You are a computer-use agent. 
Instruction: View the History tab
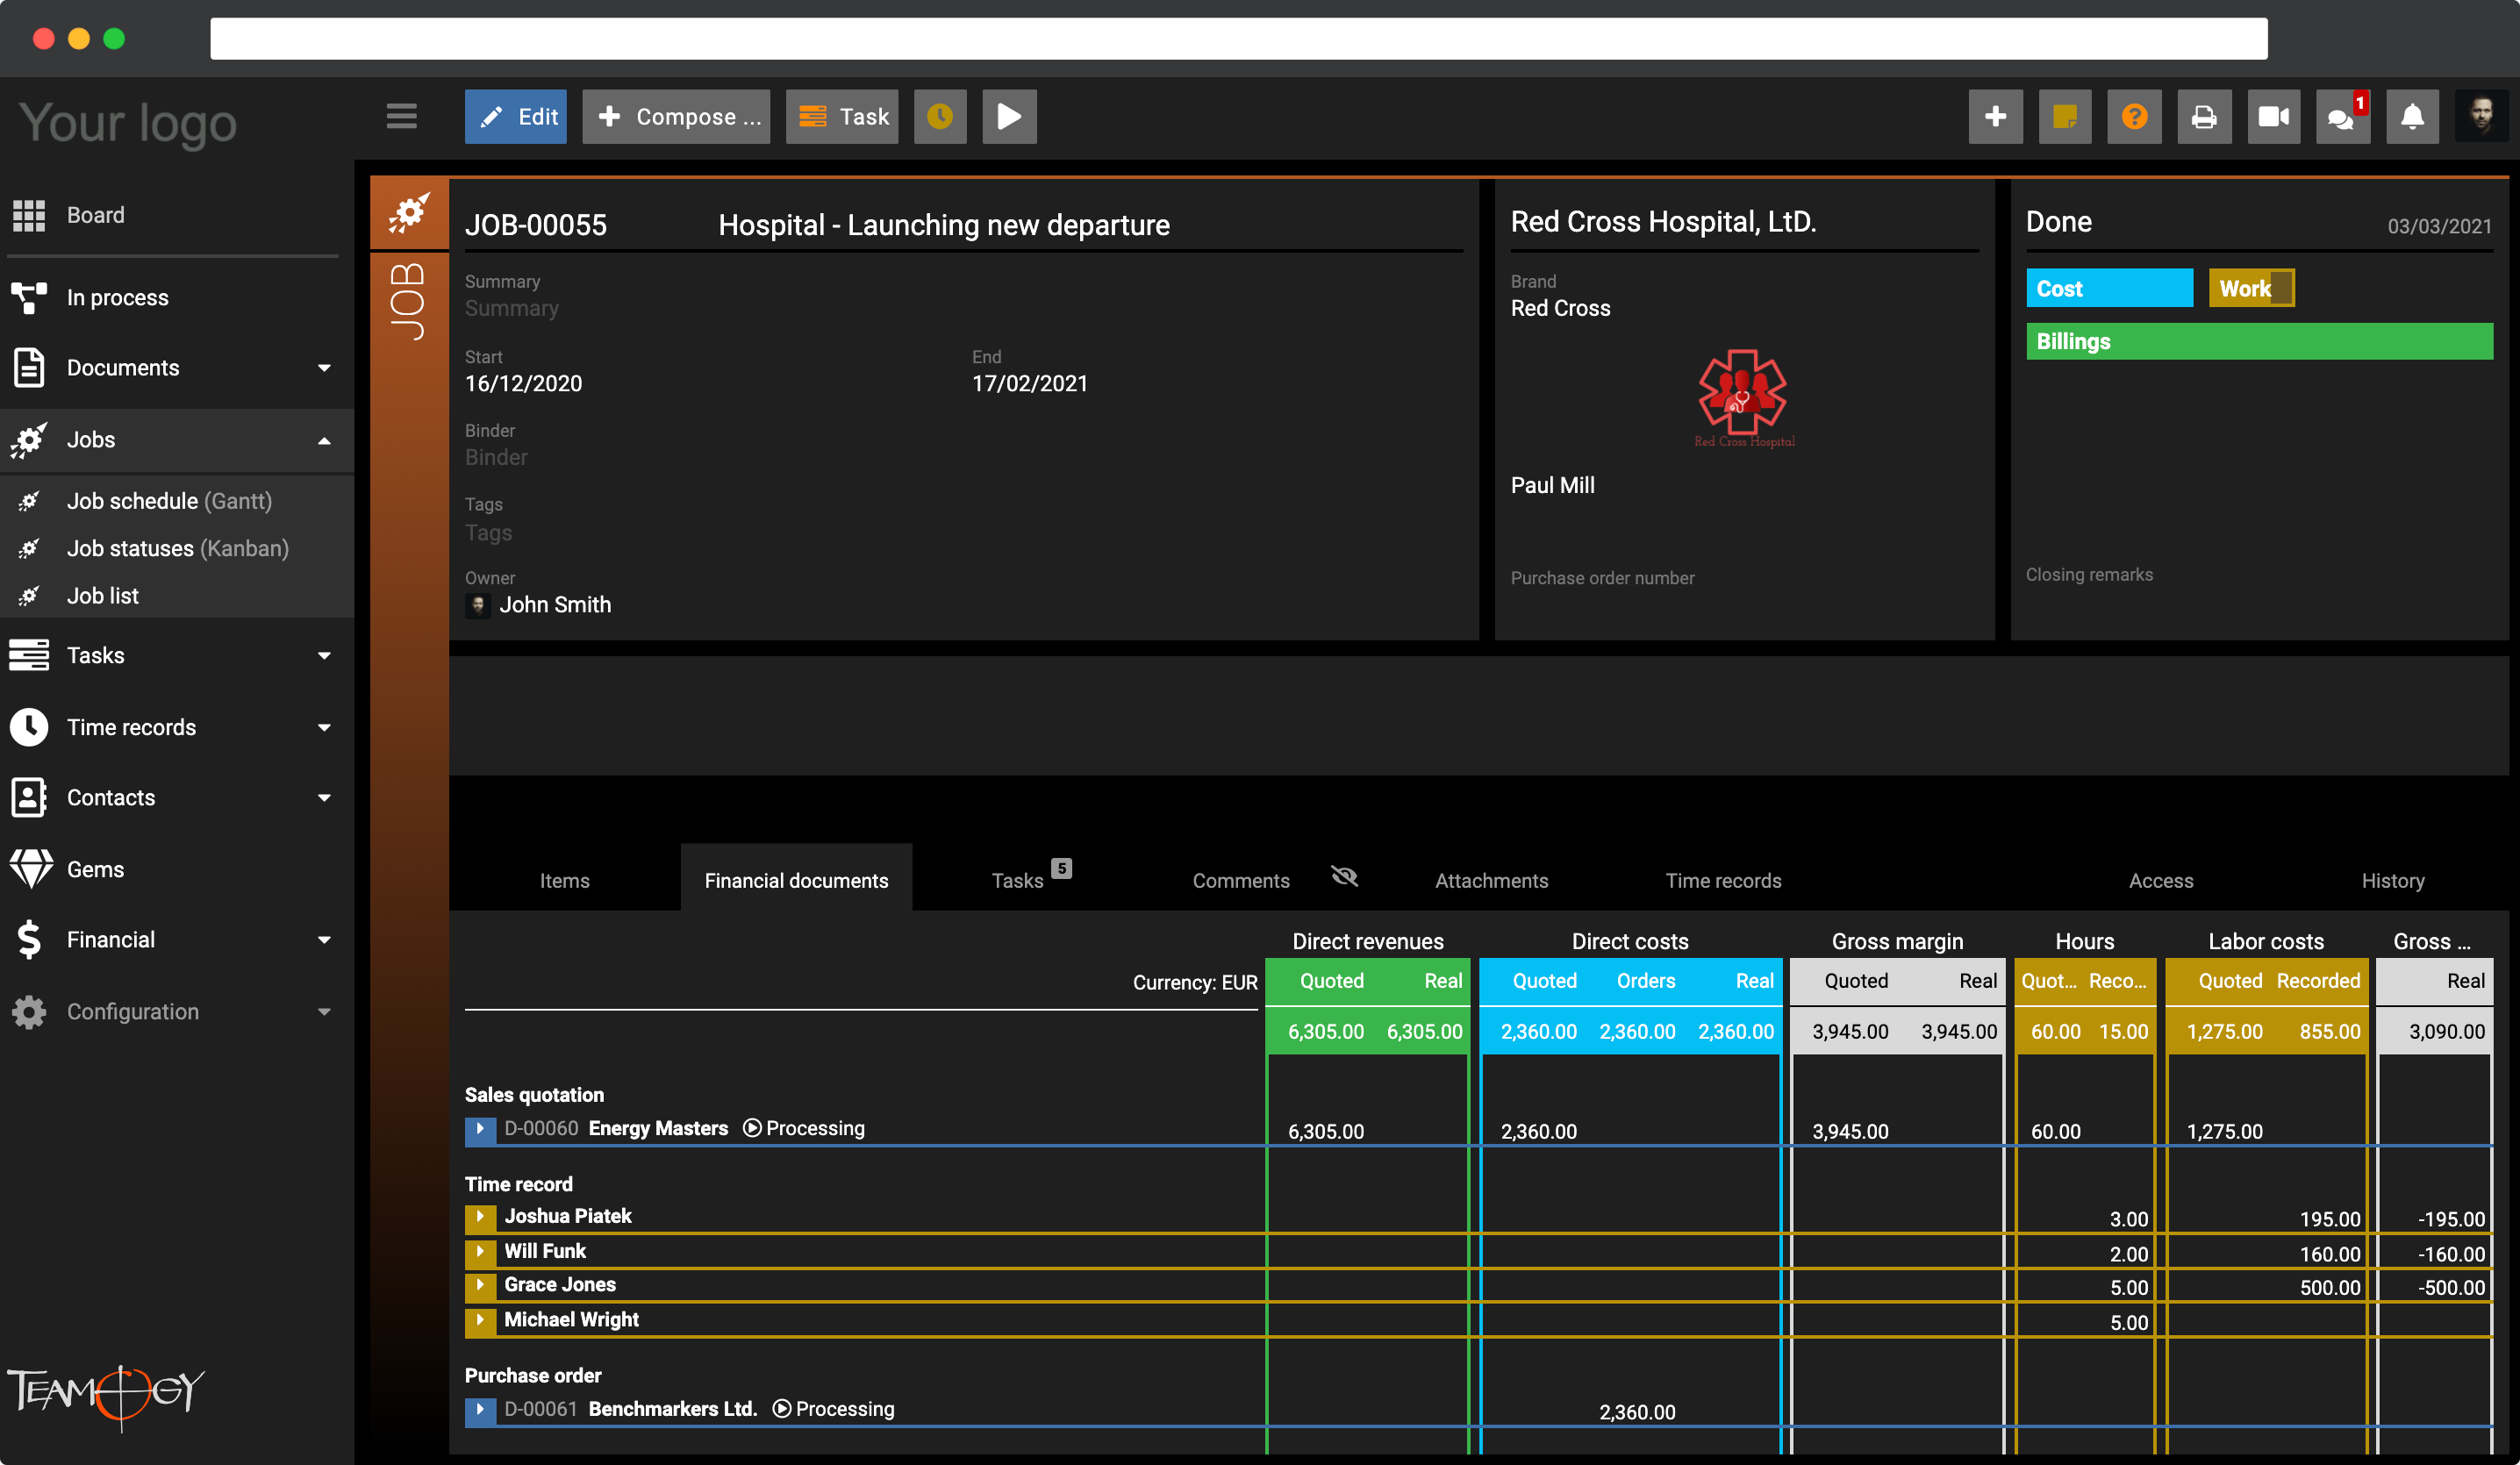click(x=2393, y=880)
